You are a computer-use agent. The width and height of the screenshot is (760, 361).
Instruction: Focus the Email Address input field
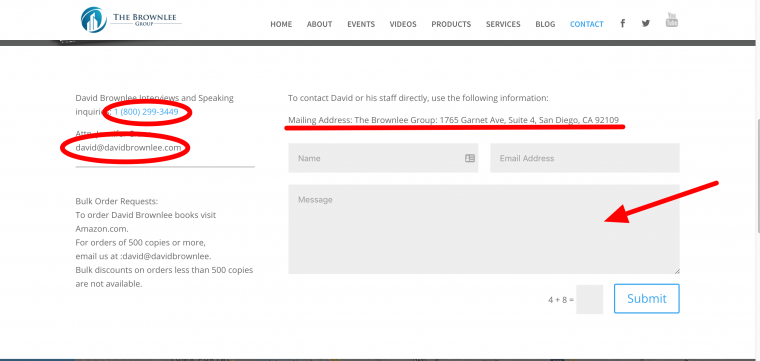coord(585,158)
